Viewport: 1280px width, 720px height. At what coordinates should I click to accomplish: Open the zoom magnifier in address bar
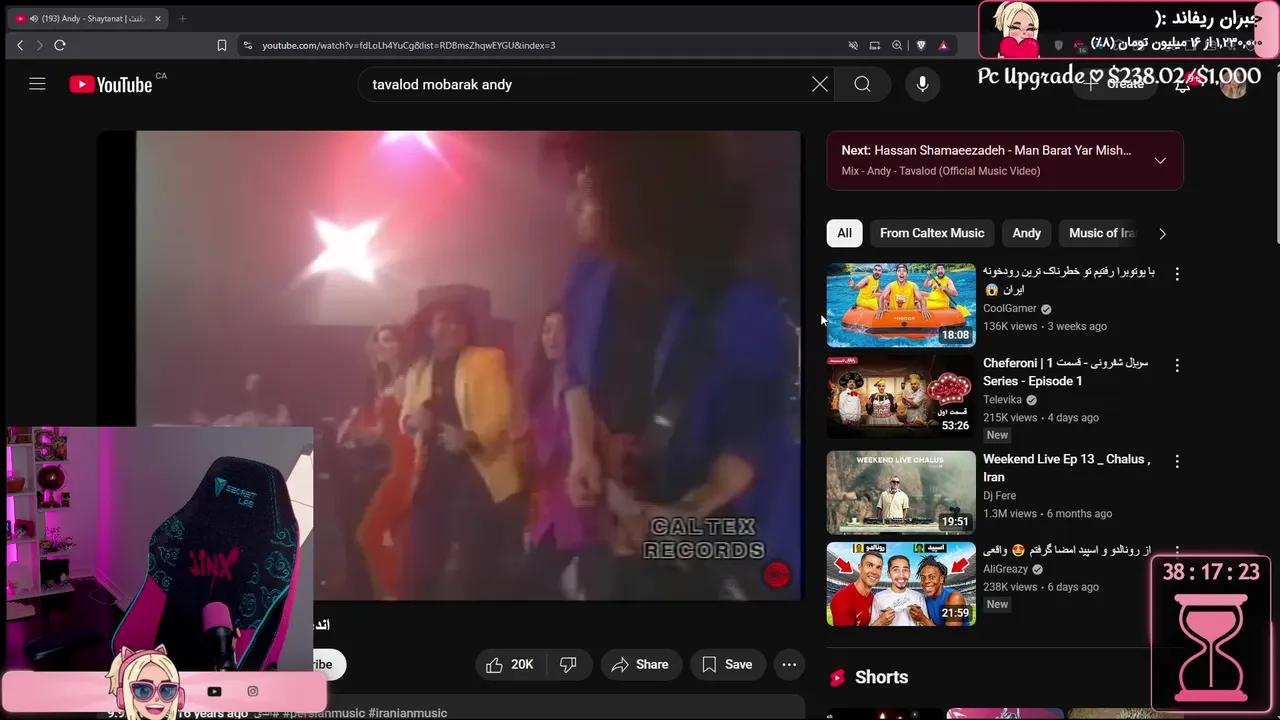pos(897,45)
